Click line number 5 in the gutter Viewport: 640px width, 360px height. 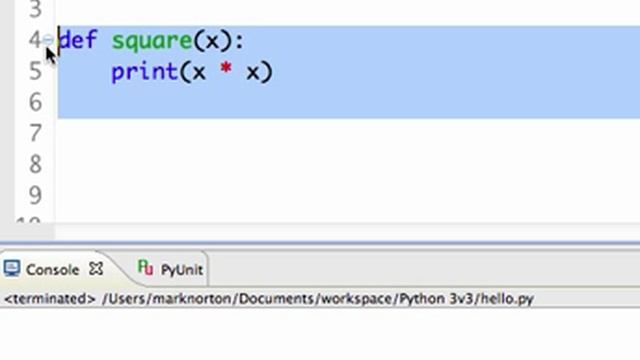point(36,71)
